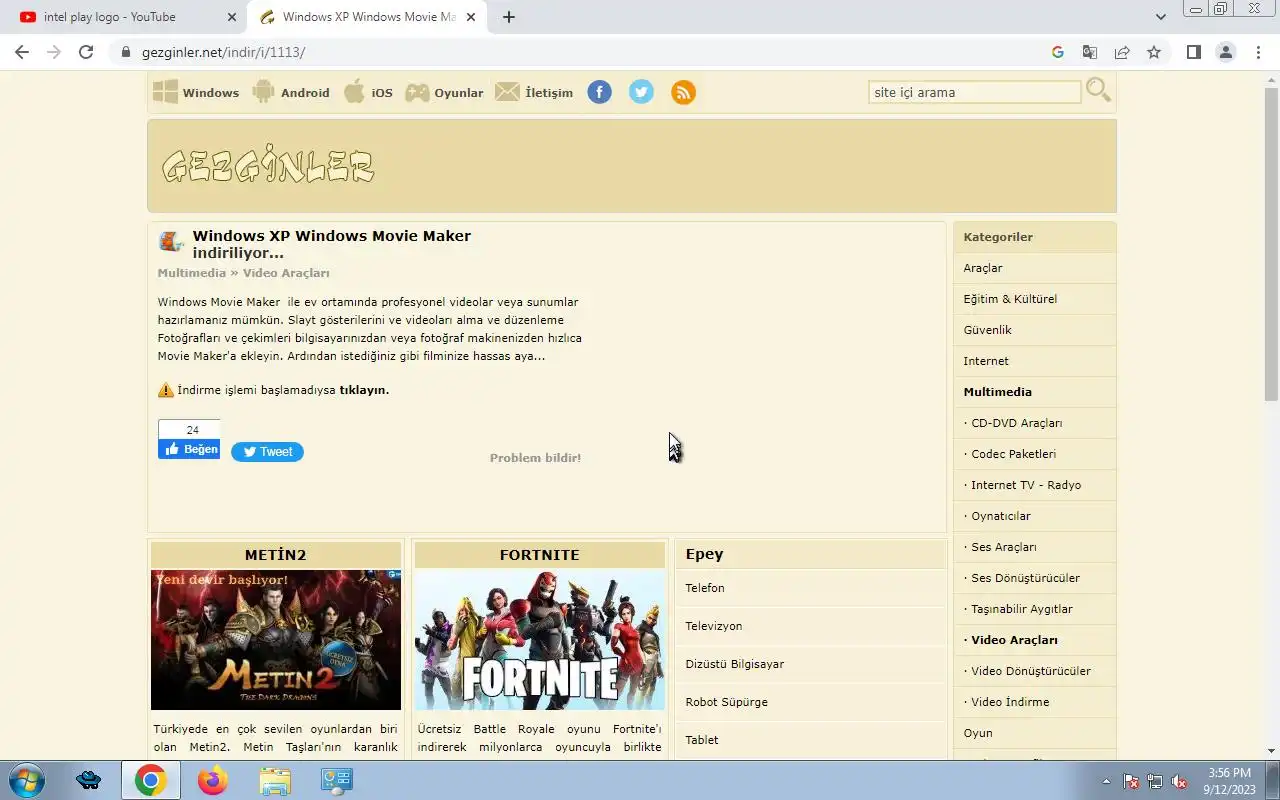Open Internet TV - Radyo subcategory

1034,485
